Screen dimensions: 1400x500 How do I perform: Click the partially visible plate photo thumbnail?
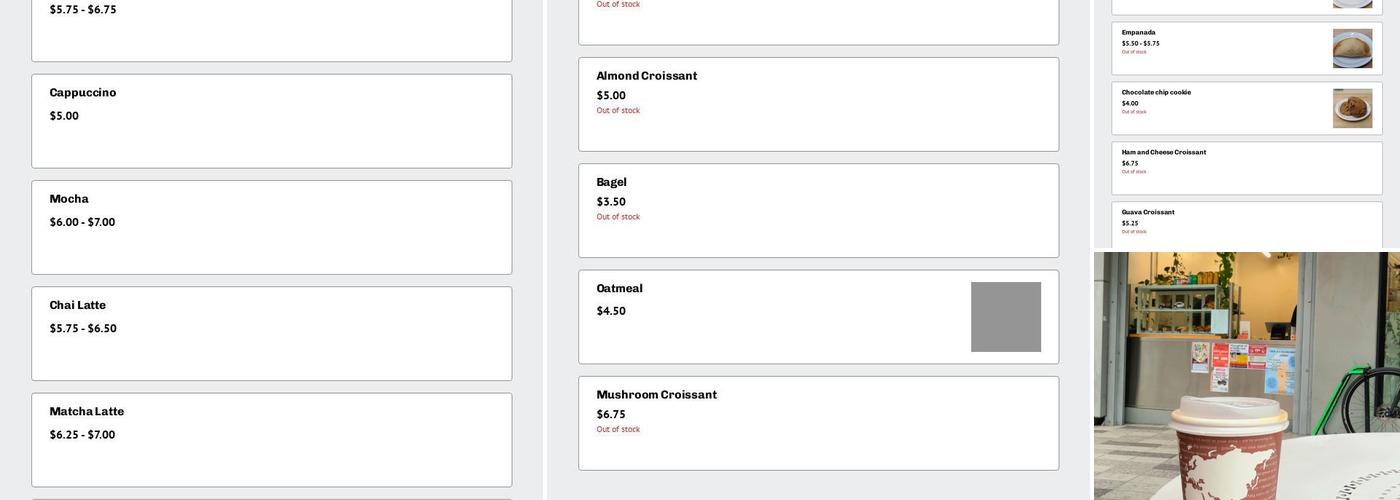[x=1352, y=4]
